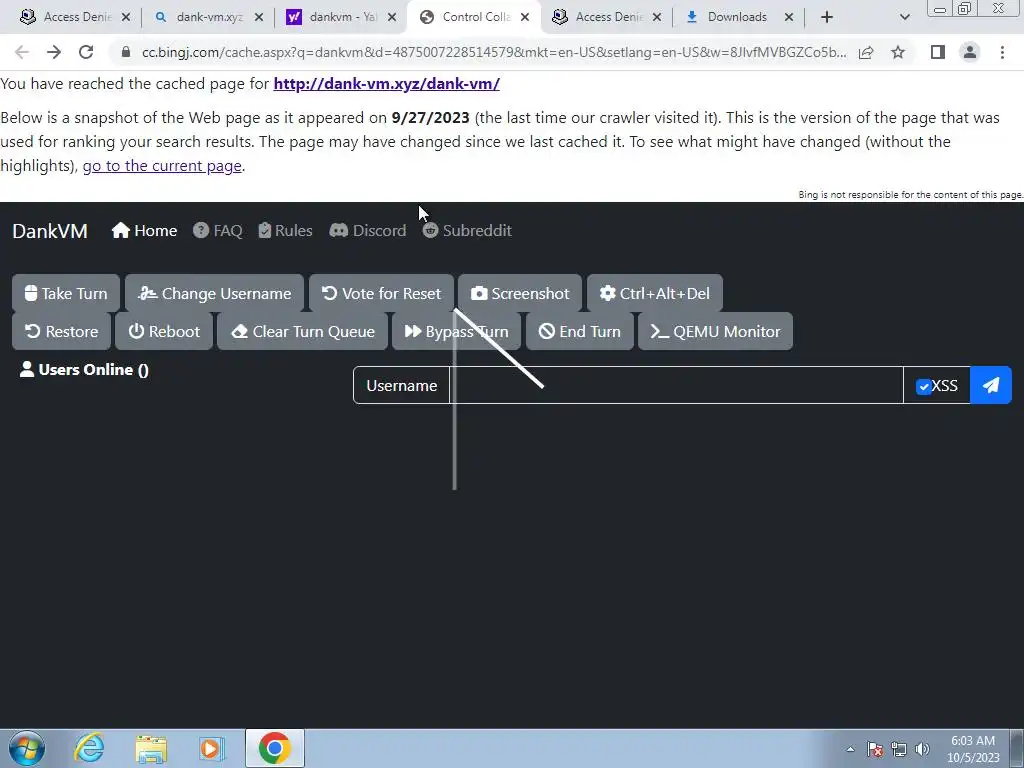The width and height of the screenshot is (1024, 768).
Task: Click the DankVM brand title
Action: pos(50,231)
